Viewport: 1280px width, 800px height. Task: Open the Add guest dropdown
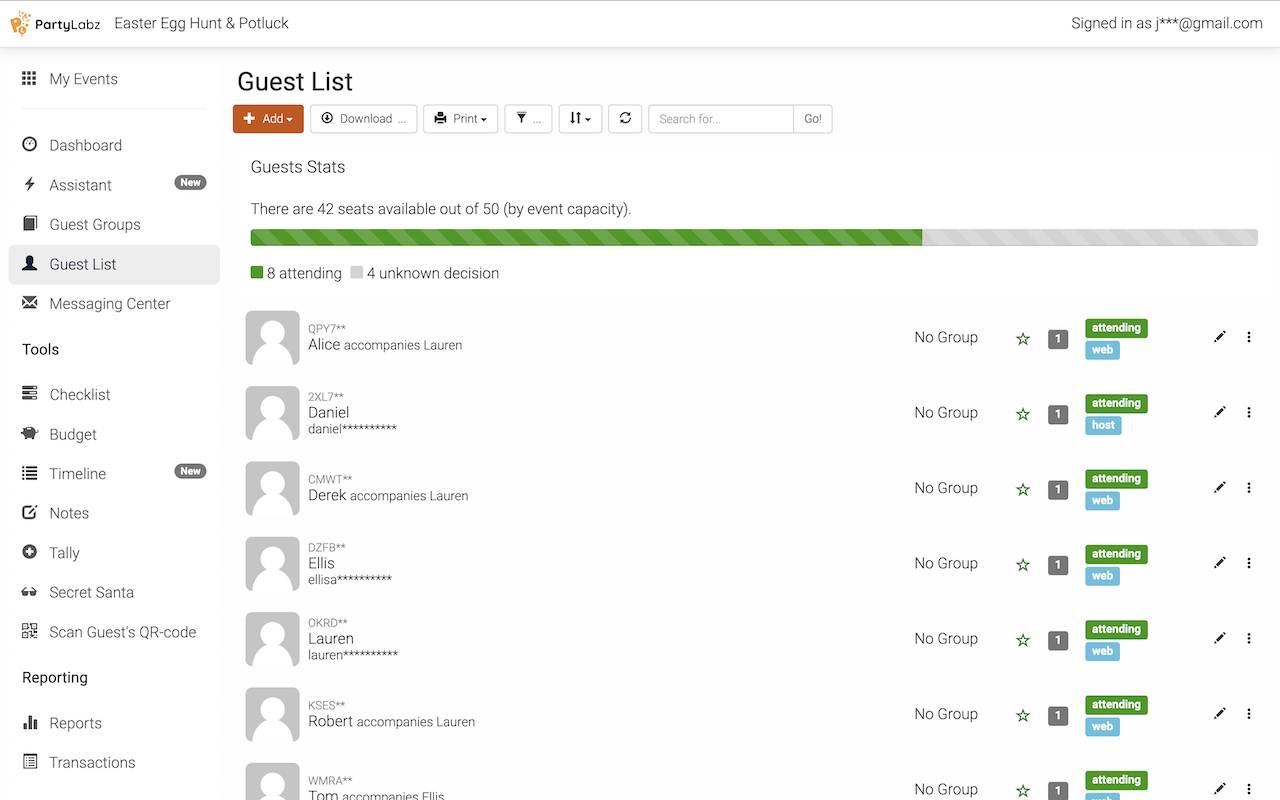point(268,119)
